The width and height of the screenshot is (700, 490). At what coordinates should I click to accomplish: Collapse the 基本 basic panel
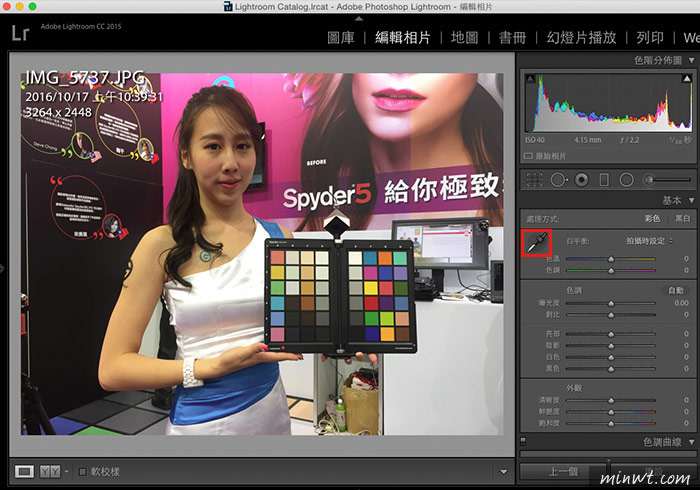pos(692,200)
